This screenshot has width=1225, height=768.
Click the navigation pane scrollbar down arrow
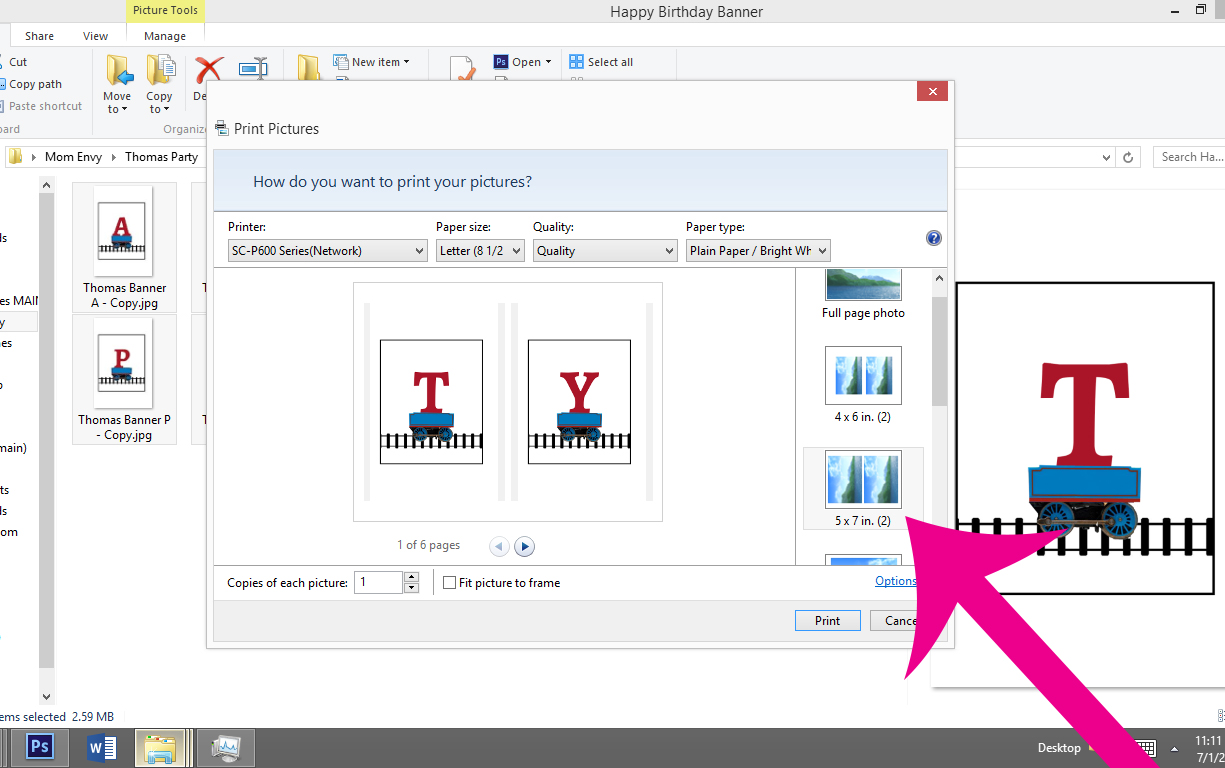pos(46,696)
